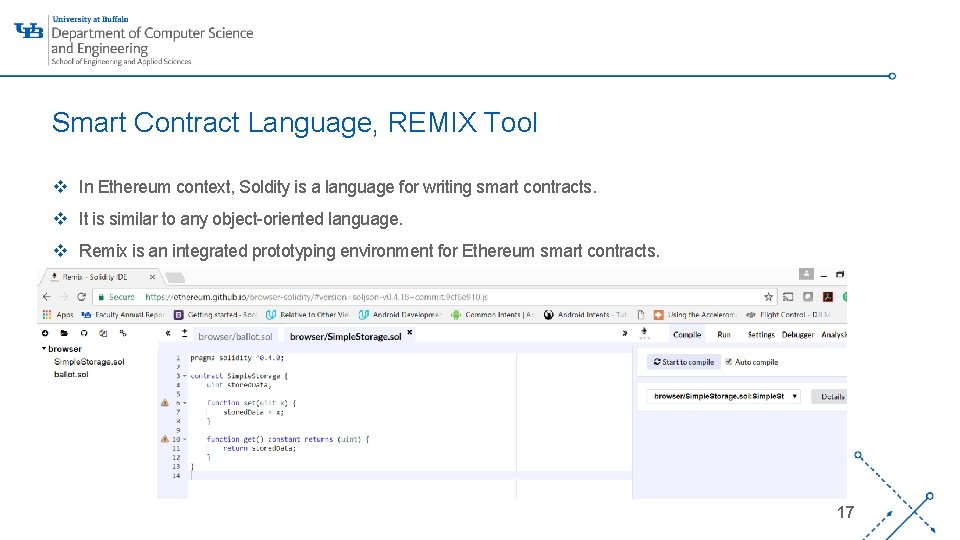This screenshot has width=960, height=540.
Task: Open ballot.sol in file tree
Action: coord(71,374)
